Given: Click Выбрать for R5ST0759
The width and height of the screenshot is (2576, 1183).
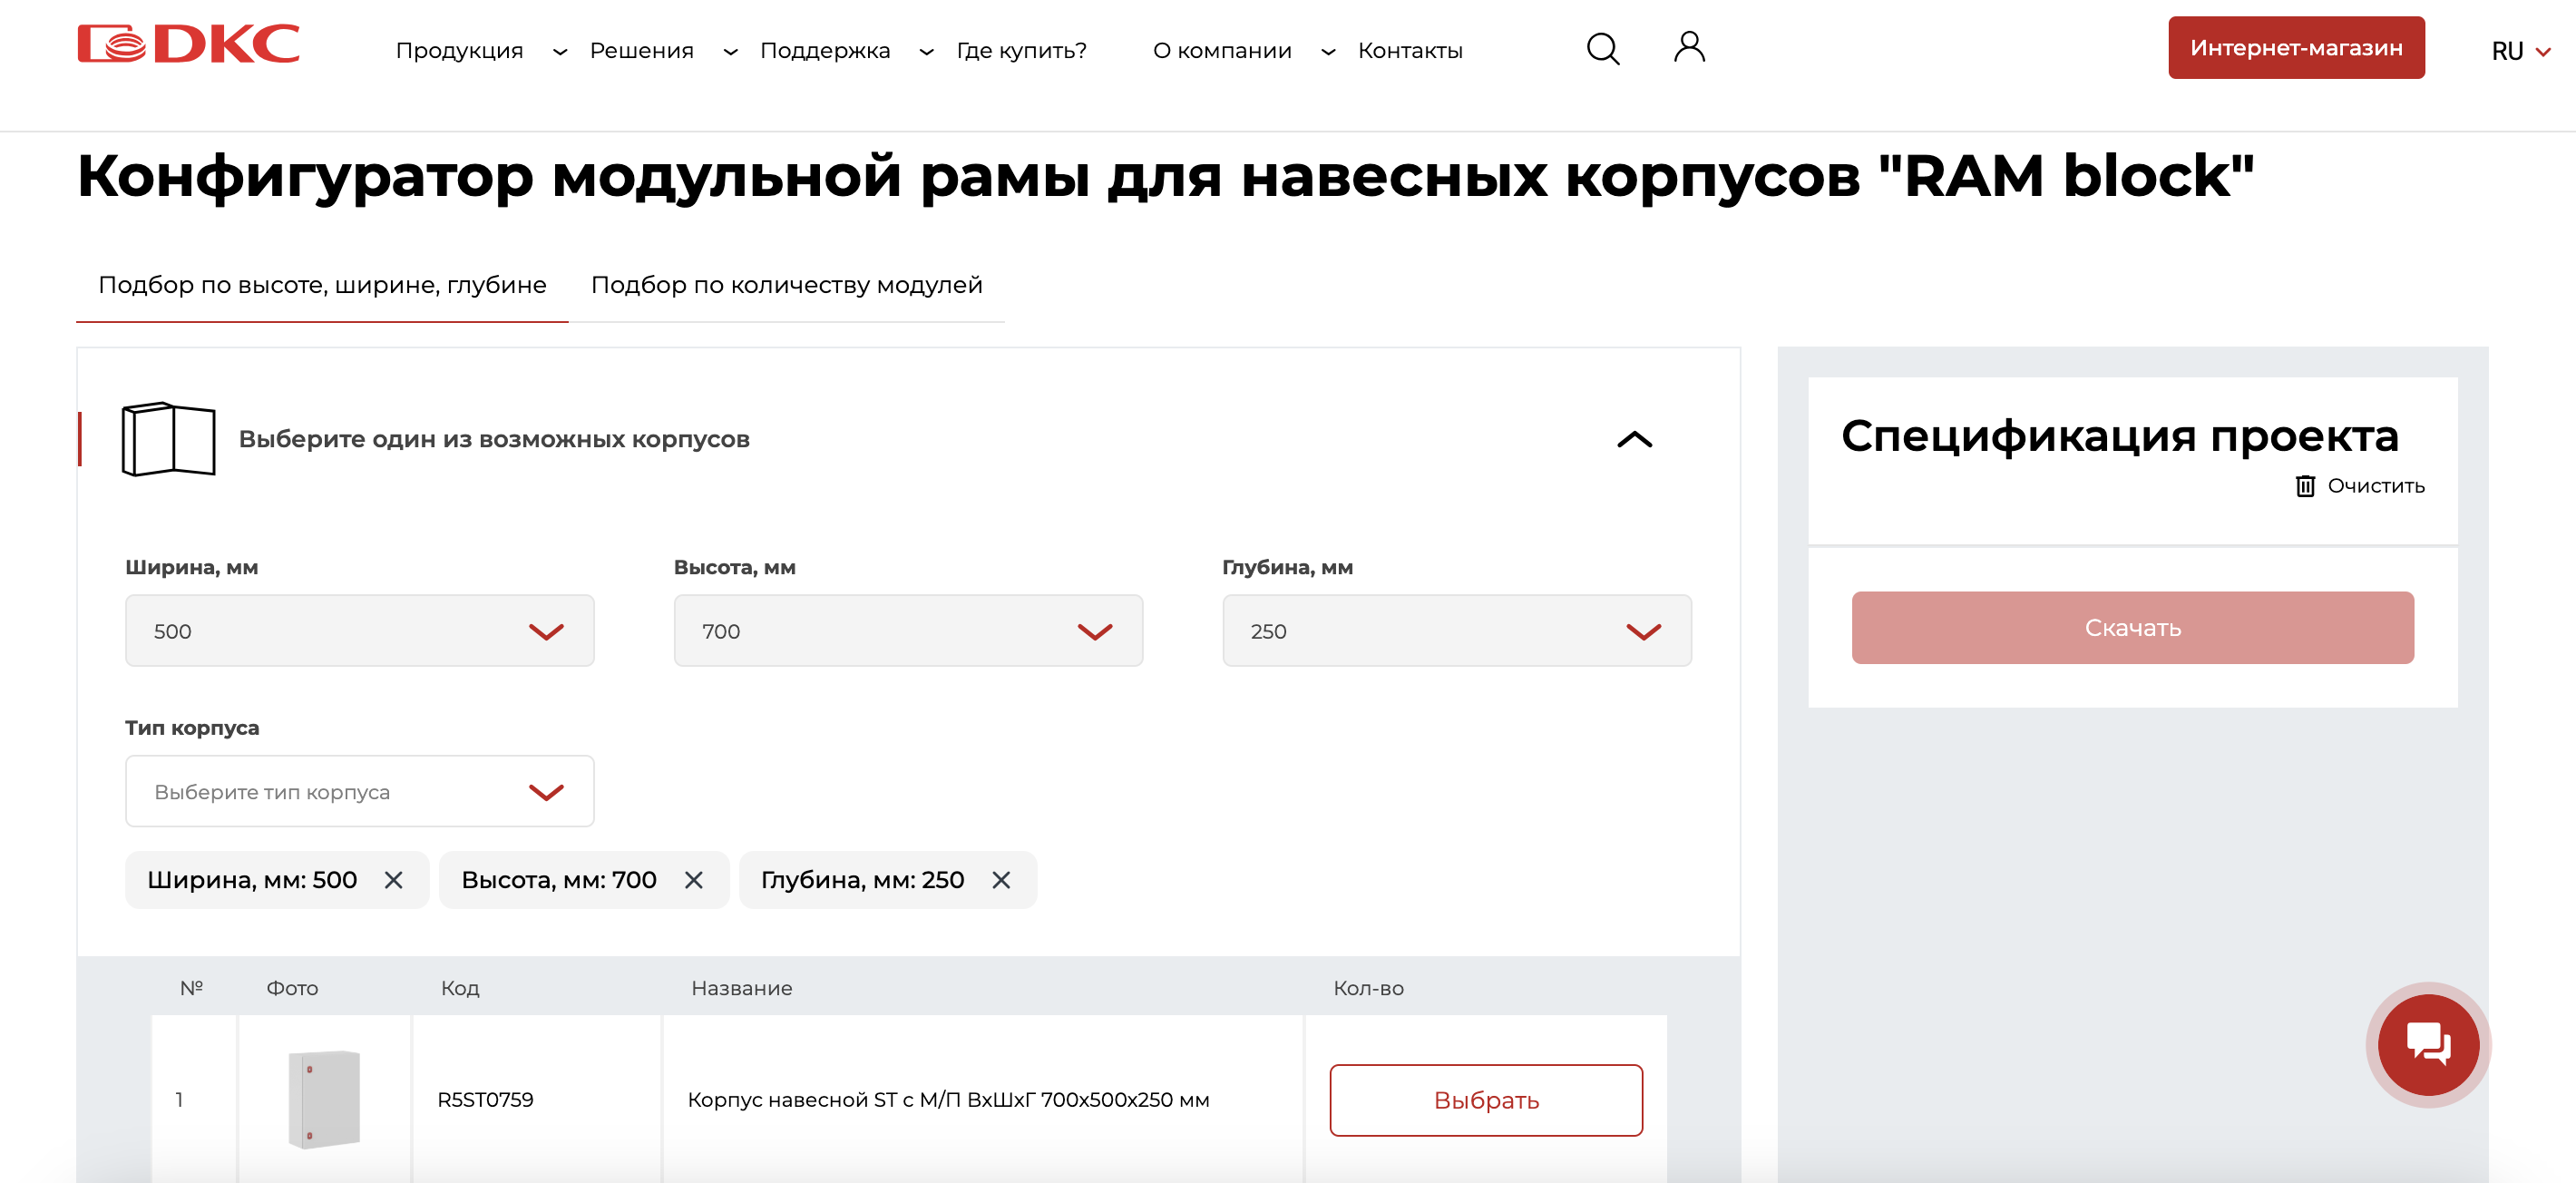Looking at the screenshot, I should (1486, 1100).
